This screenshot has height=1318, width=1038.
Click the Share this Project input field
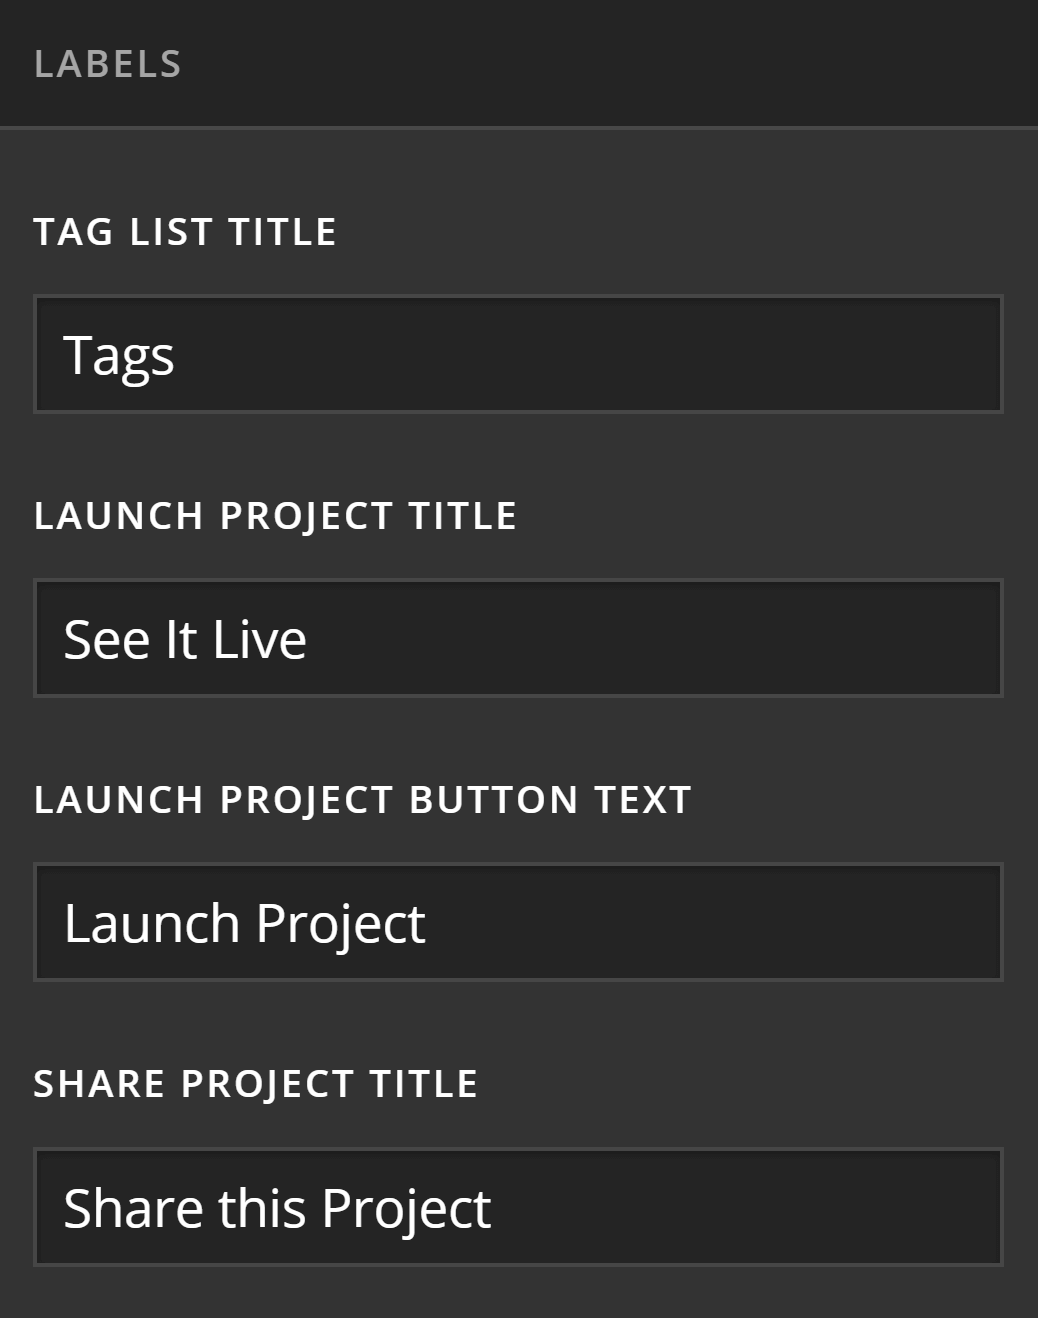(518, 1206)
